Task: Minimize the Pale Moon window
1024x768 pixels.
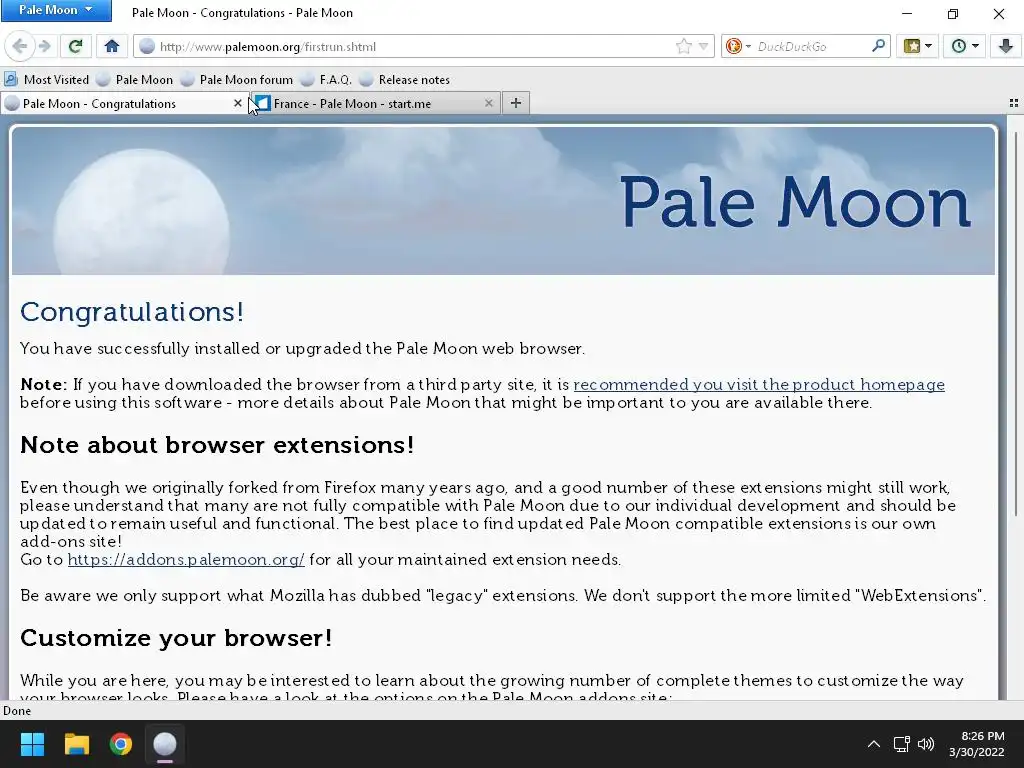Action: click(x=907, y=13)
